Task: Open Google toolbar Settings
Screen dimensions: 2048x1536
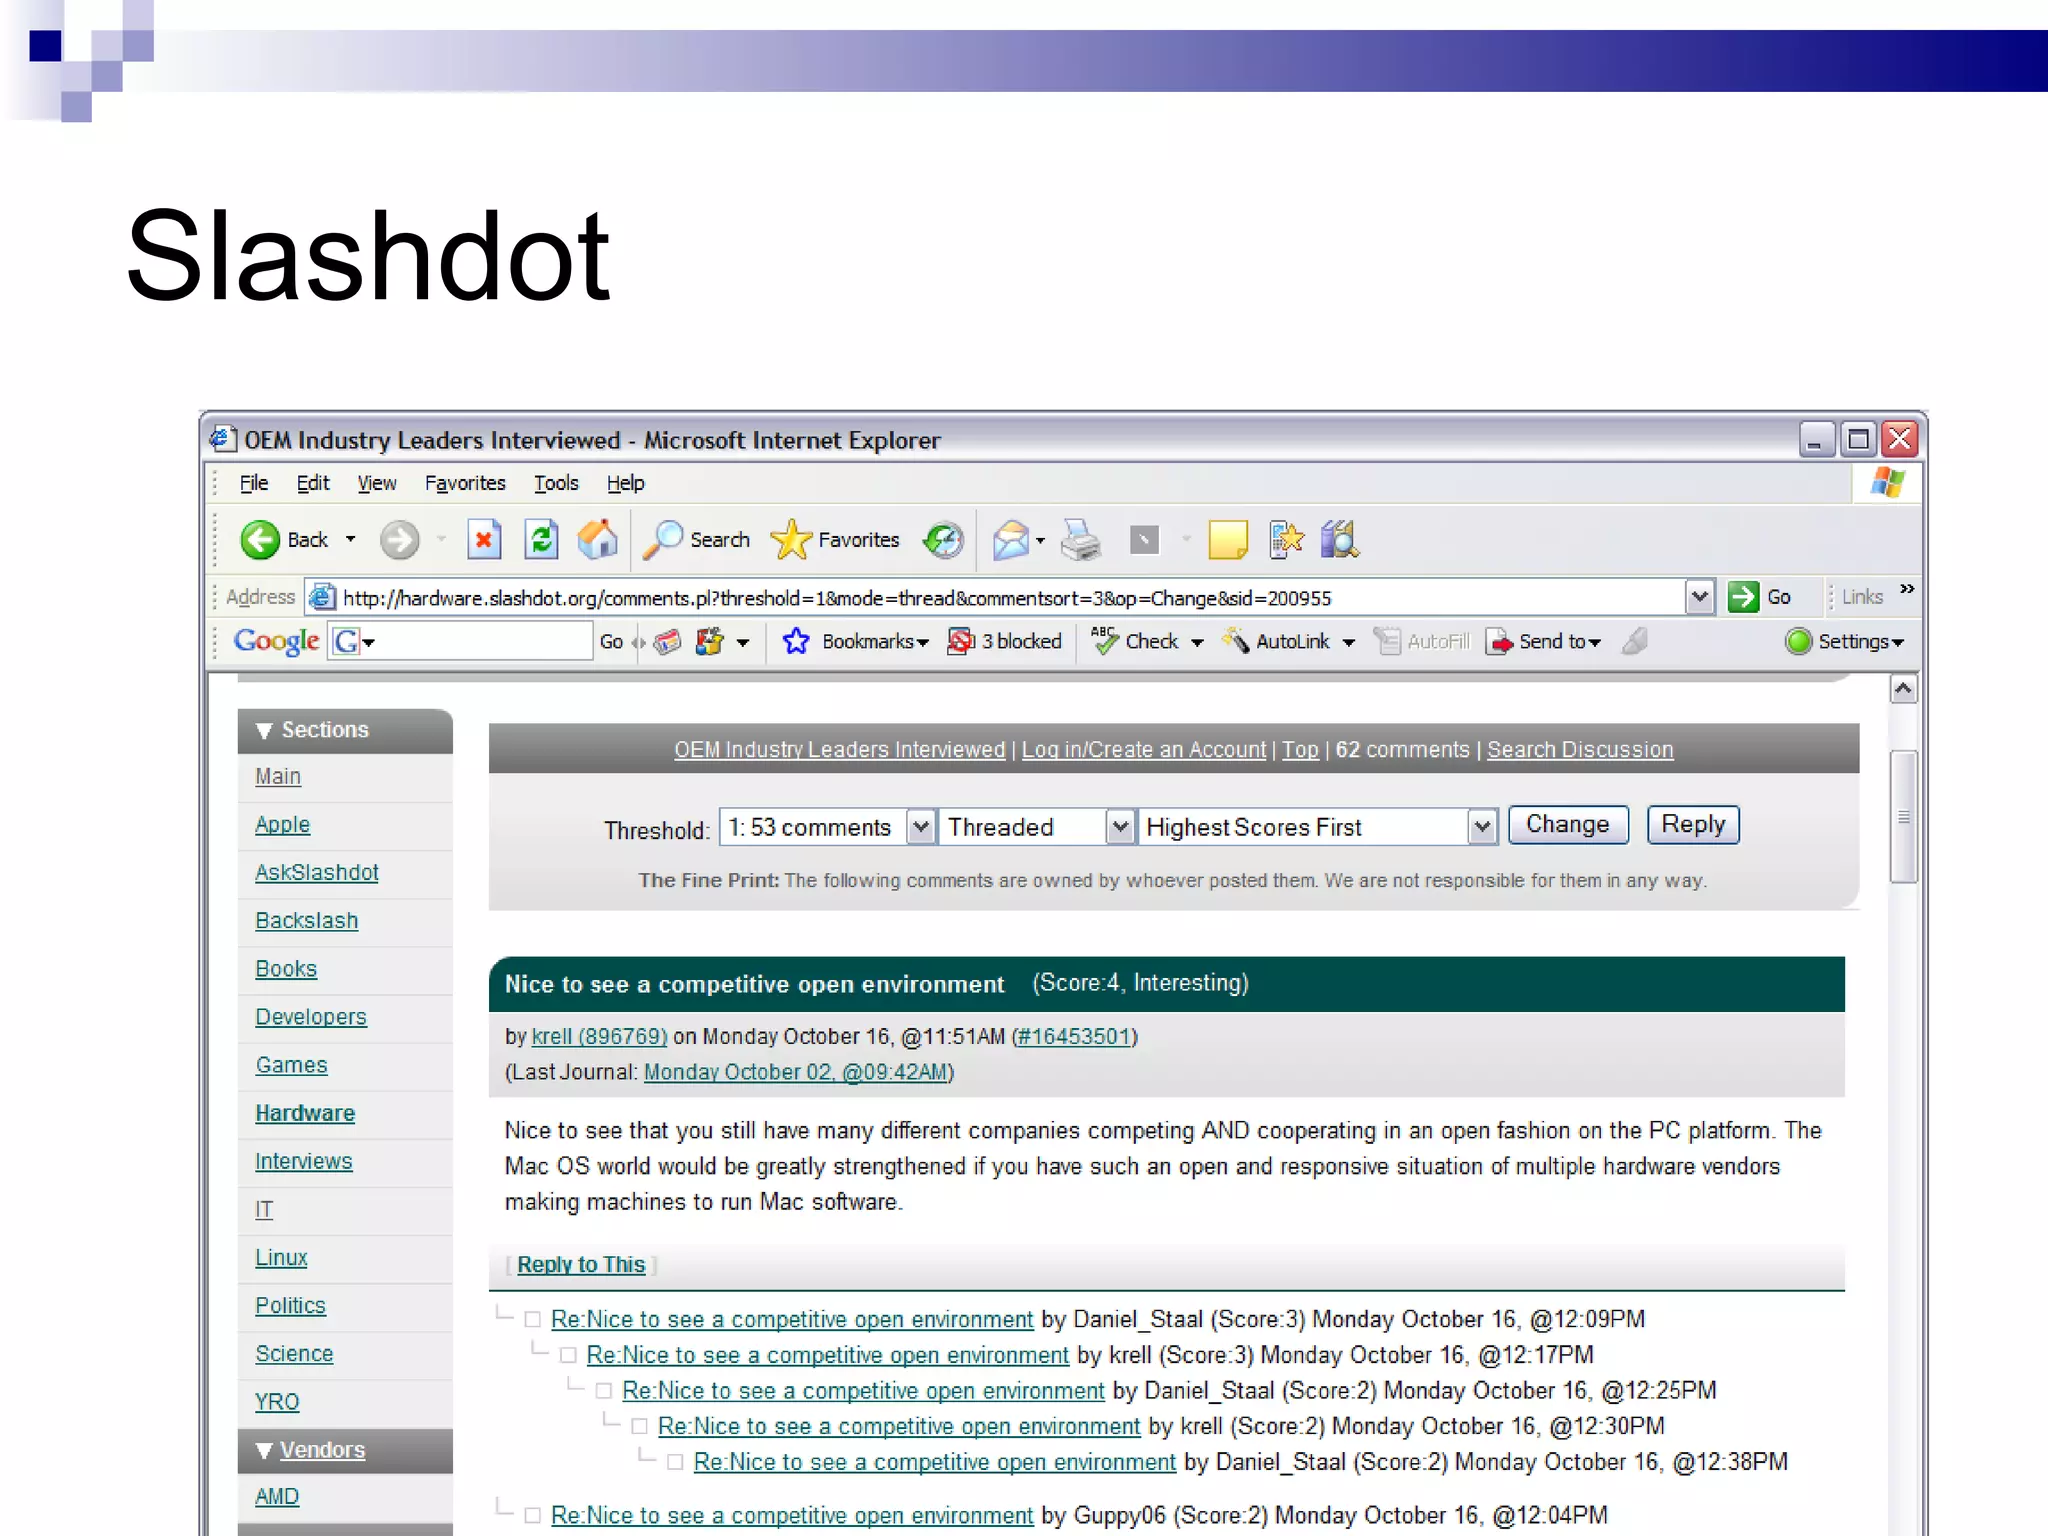Action: (1844, 641)
